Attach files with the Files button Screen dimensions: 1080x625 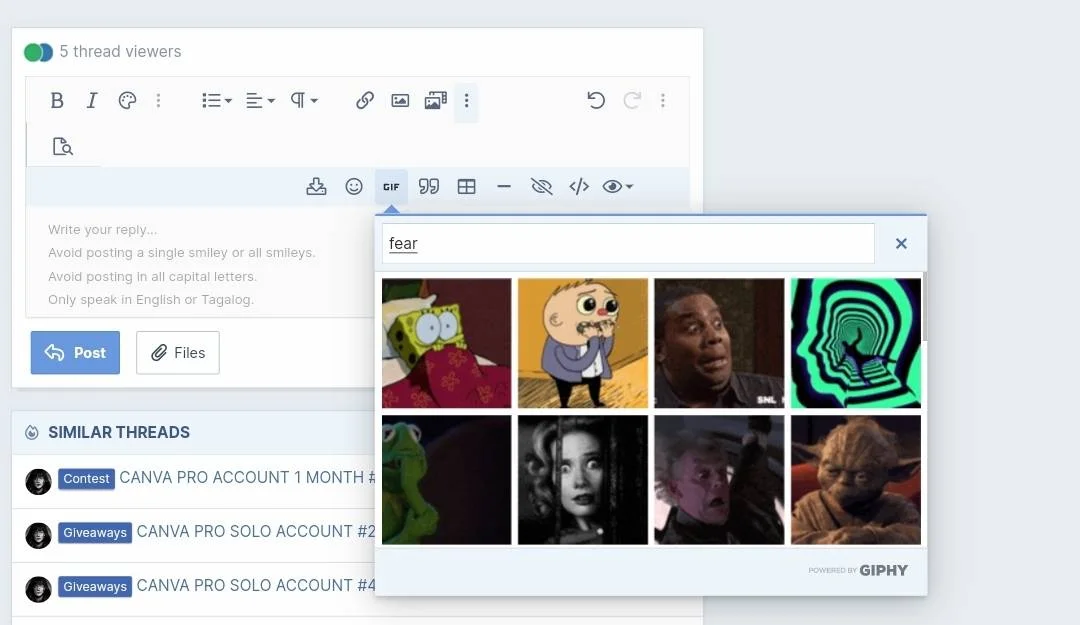click(x=178, y=353)
